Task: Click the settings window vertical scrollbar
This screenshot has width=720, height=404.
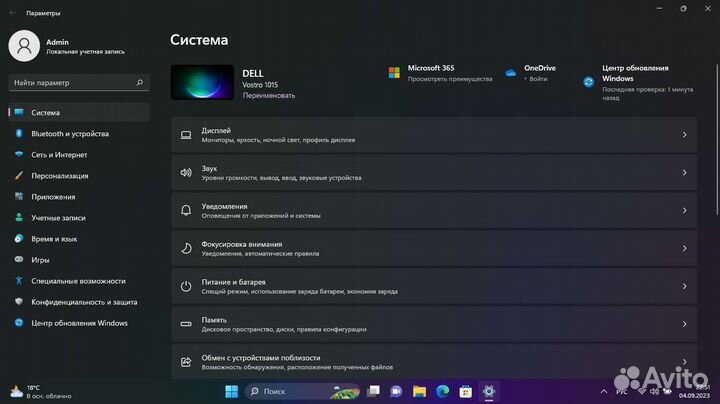Action: click(717, 140)
